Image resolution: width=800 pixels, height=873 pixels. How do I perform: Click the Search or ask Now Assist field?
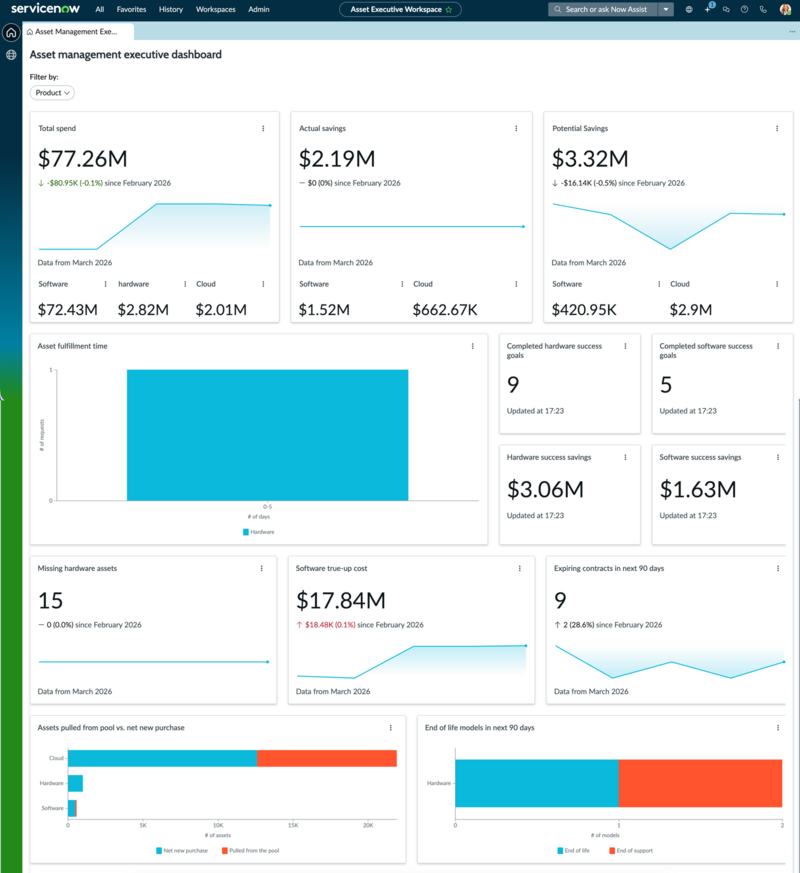click(603, 9)
